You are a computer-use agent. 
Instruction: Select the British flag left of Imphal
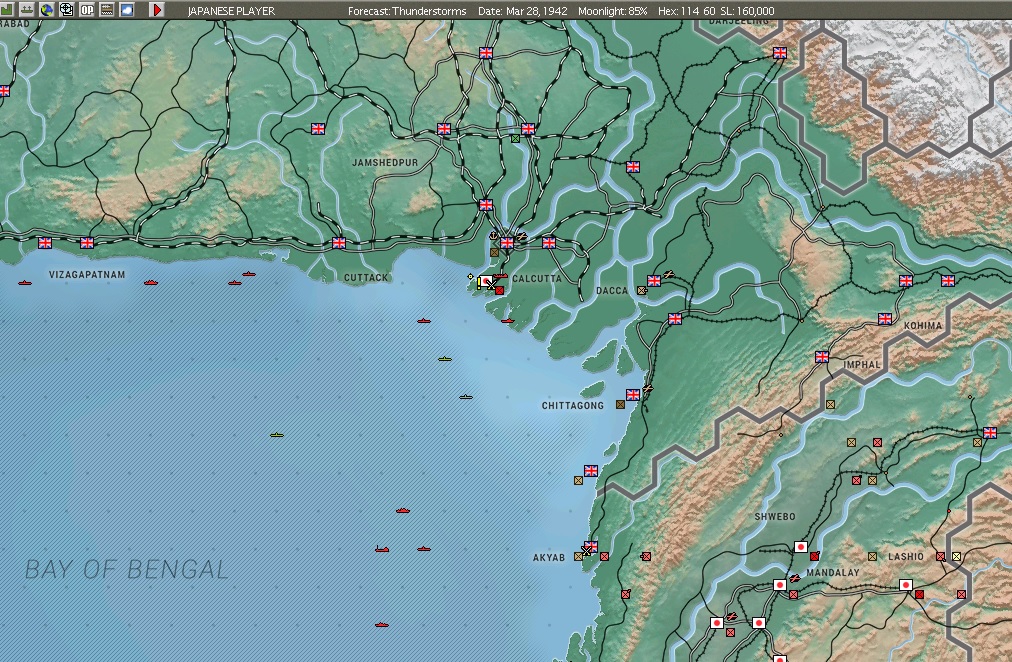click(x=822, y=357)
